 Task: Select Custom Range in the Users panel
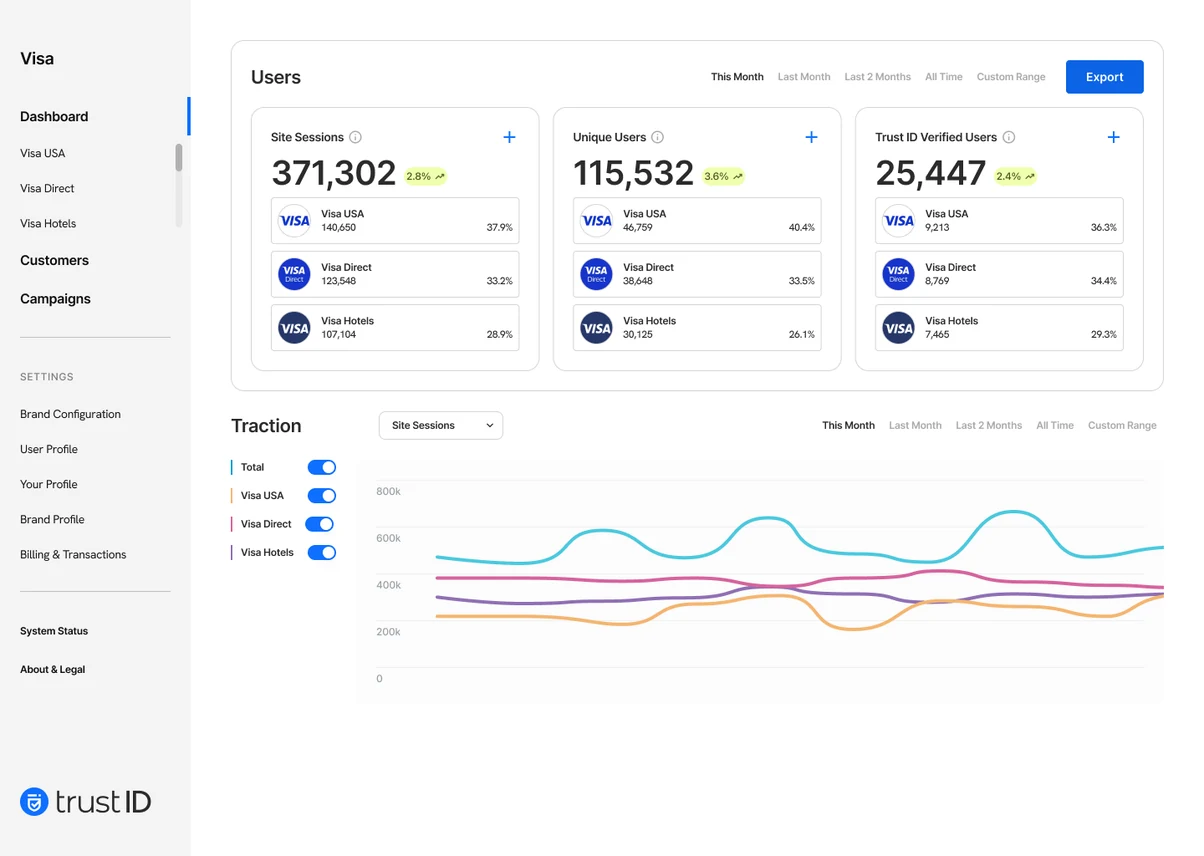click(1011, 77)
